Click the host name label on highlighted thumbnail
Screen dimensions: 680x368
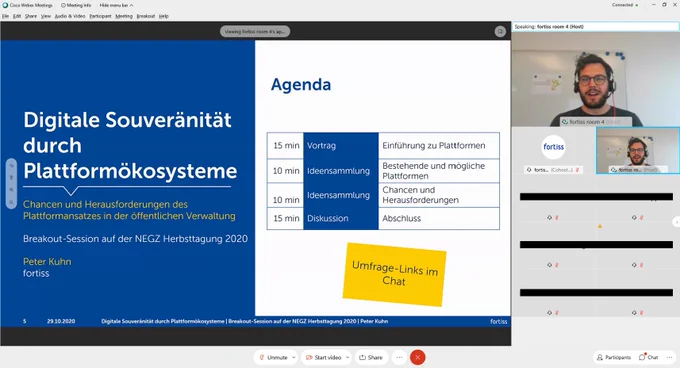pos(639,170)
